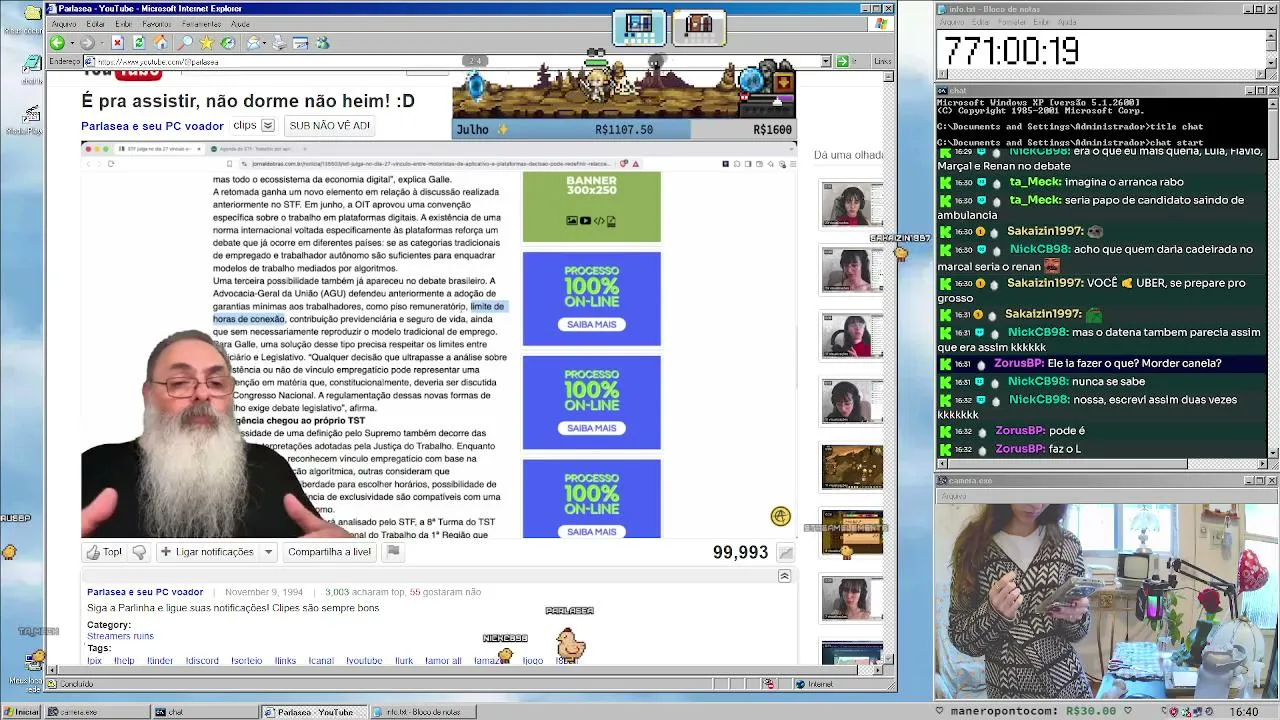Open the Editar menu in Internet Explorer
The height and width of the screenshot is (720, 1280).
96,24
